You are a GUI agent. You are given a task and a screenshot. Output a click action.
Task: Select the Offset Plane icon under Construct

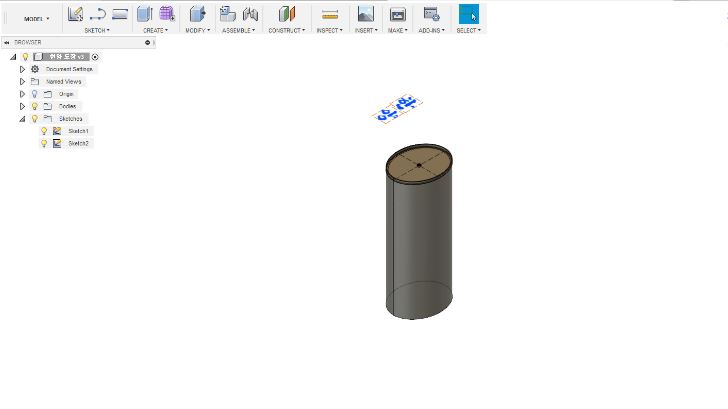[x=287, y=14]
